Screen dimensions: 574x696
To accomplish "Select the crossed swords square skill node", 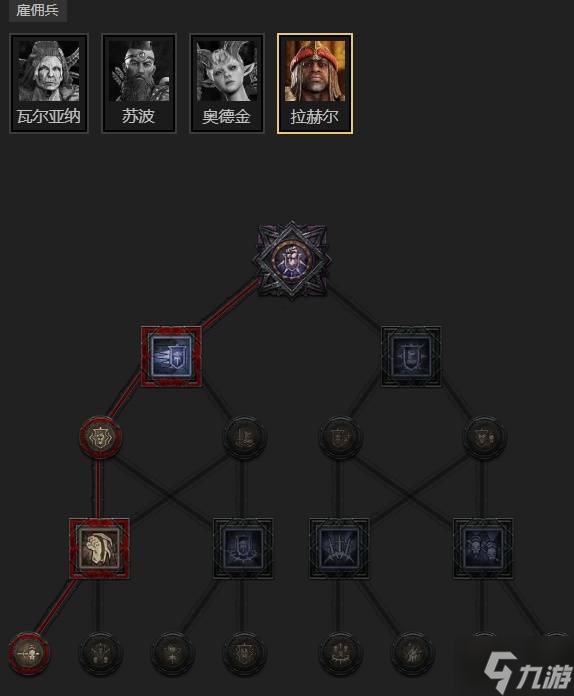I will pos(339,549).
